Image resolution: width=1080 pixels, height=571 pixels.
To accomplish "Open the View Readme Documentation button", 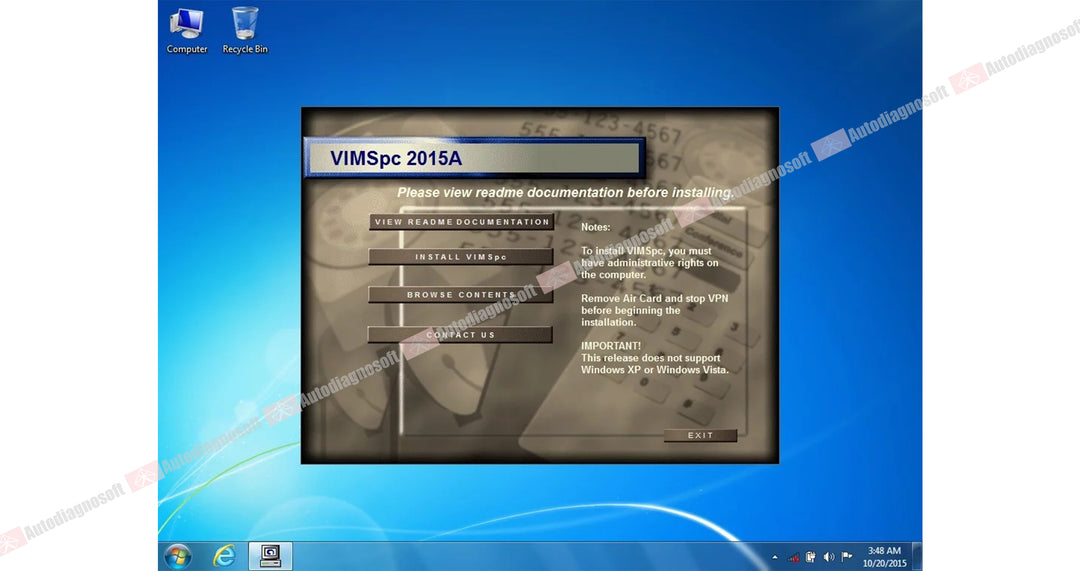I will coord(461,222).
